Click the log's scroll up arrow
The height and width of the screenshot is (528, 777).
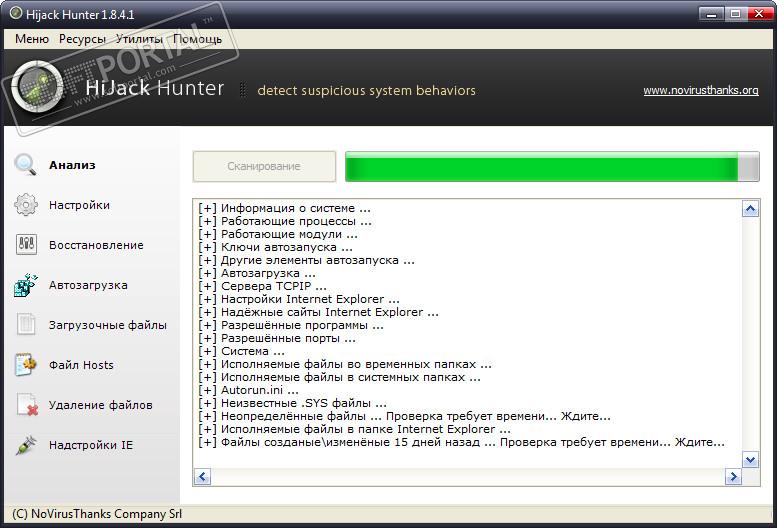pos(750,209)
